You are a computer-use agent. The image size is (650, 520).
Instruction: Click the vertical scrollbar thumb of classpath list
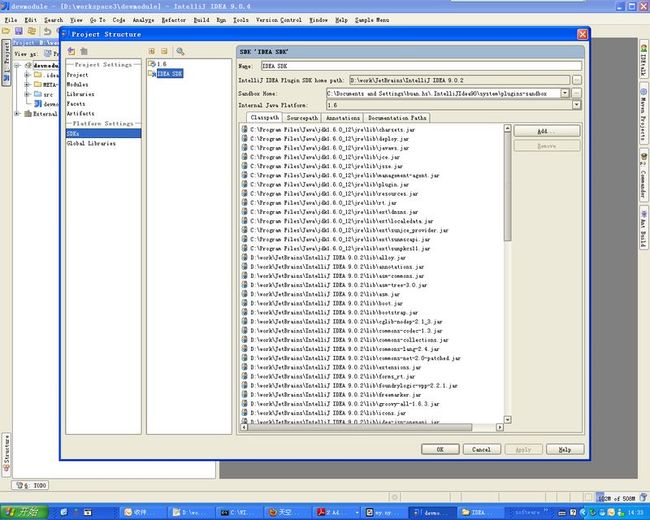click(x=507, y=187)
